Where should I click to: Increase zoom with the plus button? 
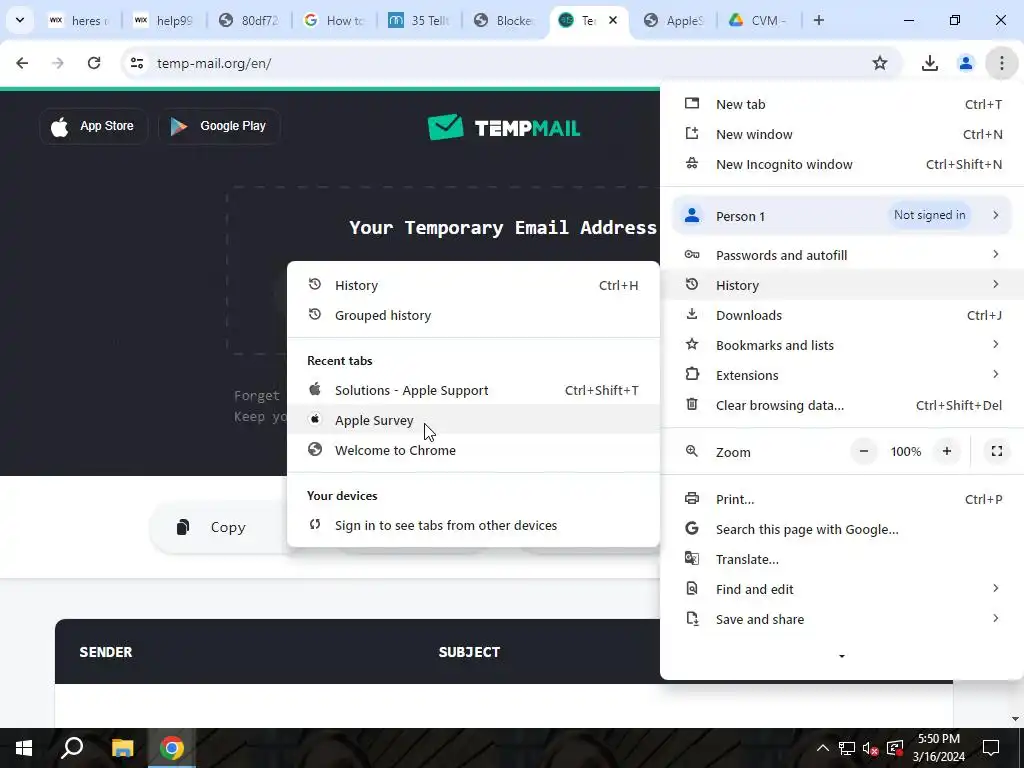click(946, 451)
